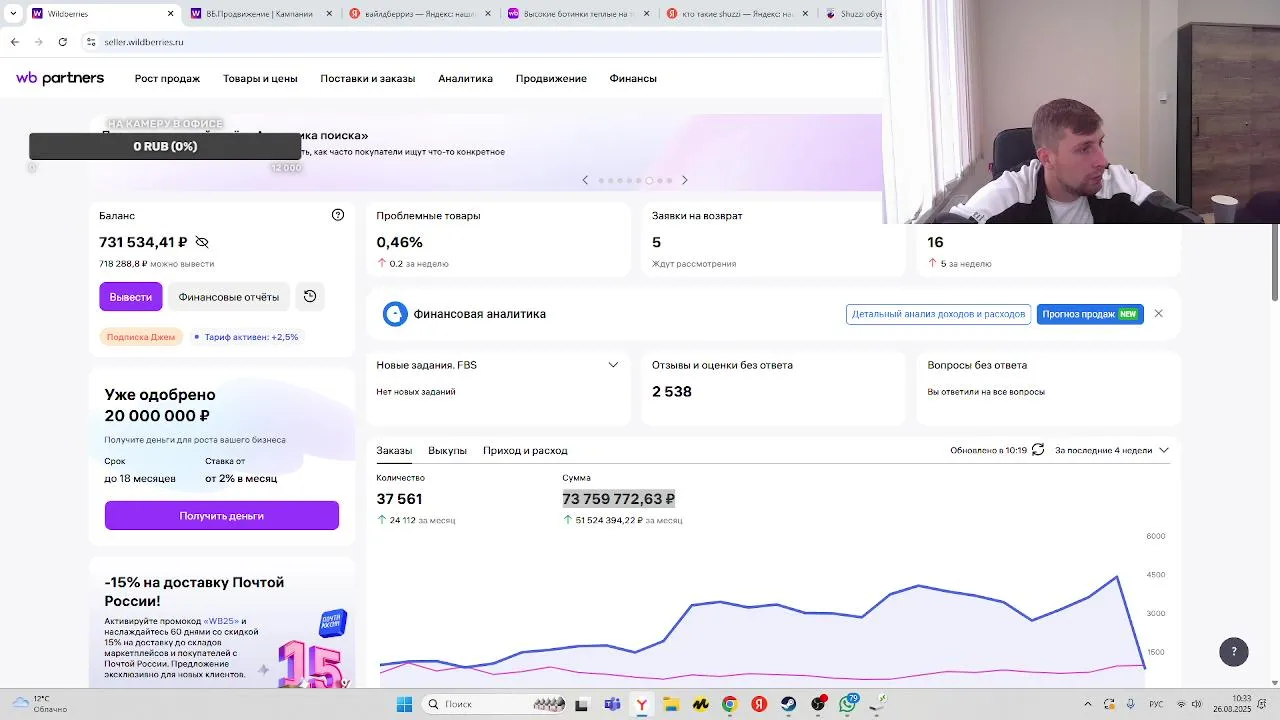1280x720 pixels.
Task: Open weather widget on taskbar
Action: [x=38, y=704]
